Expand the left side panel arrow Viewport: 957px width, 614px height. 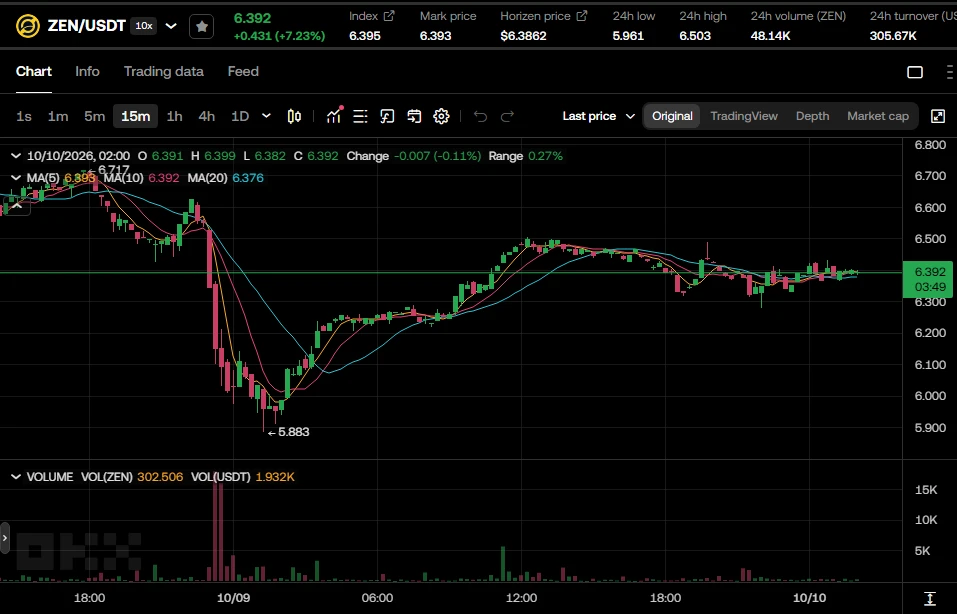pyautogui.click(x=5, y=538)
